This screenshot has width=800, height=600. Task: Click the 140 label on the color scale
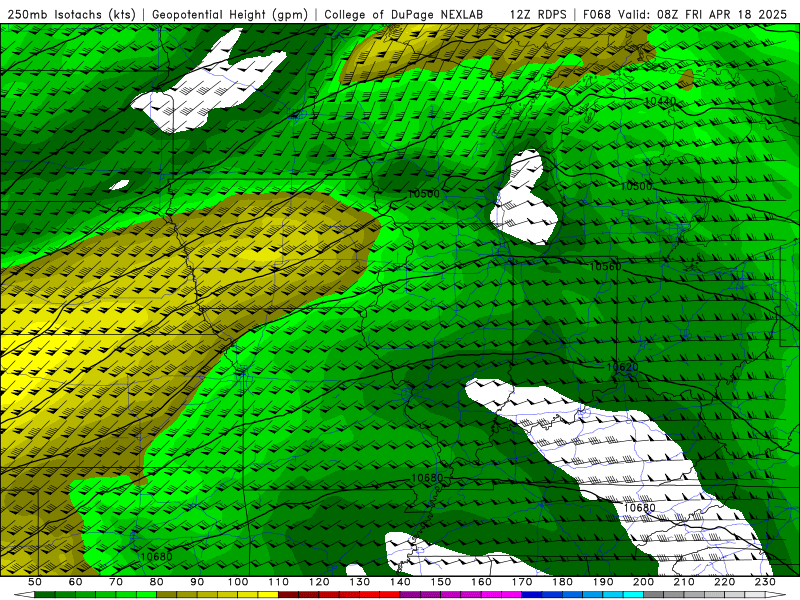coord(401,582)
